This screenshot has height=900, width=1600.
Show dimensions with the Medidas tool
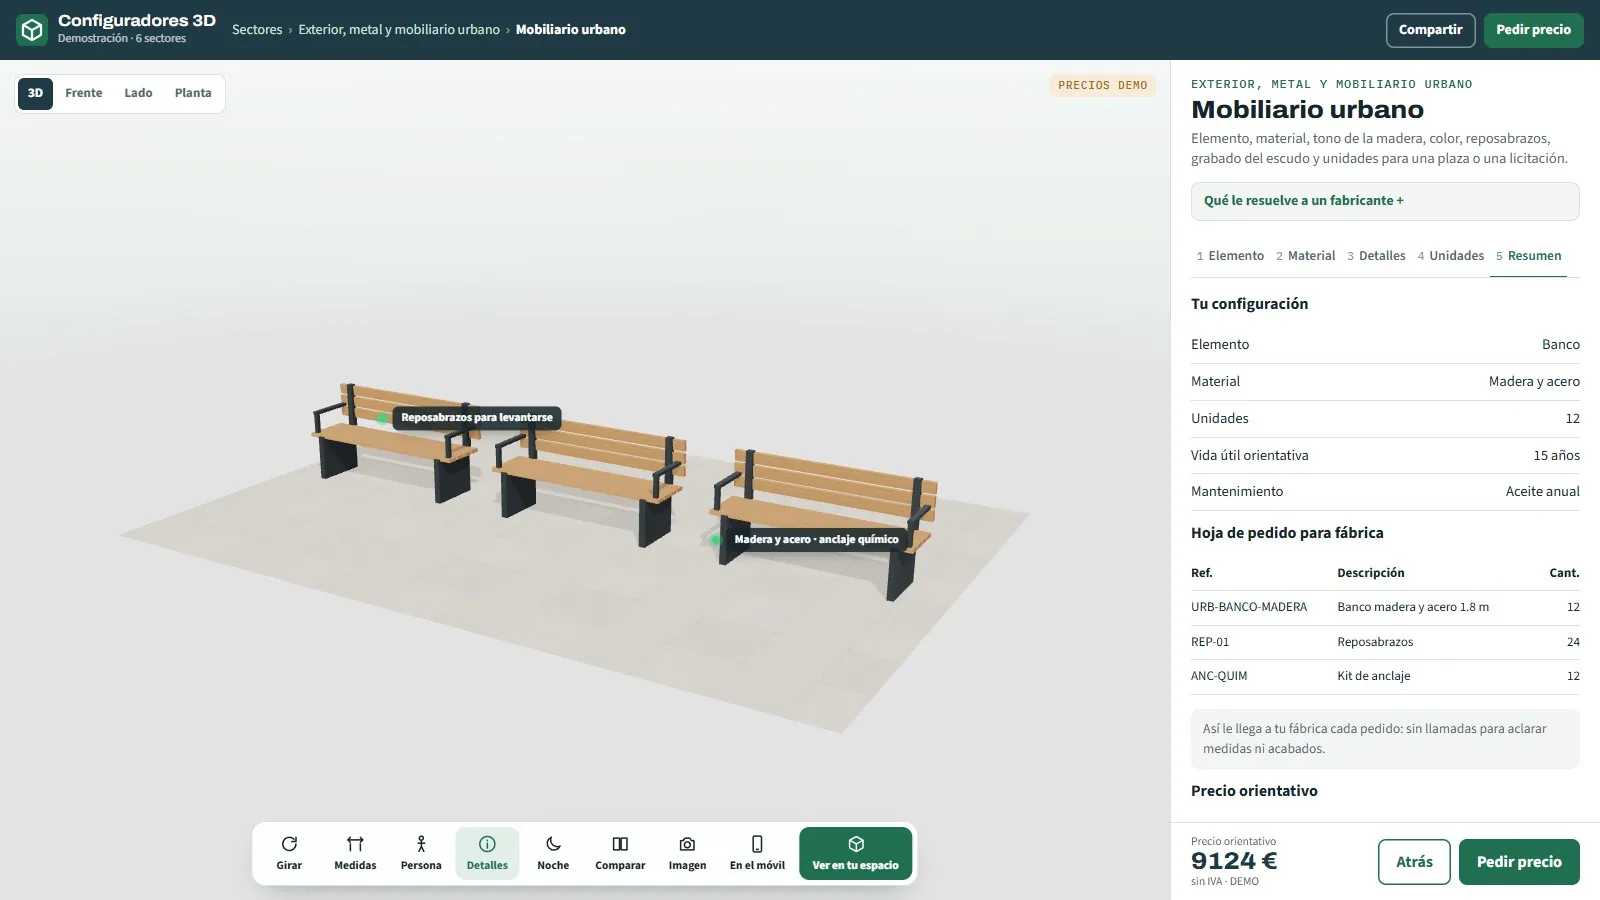click(355, 853)
